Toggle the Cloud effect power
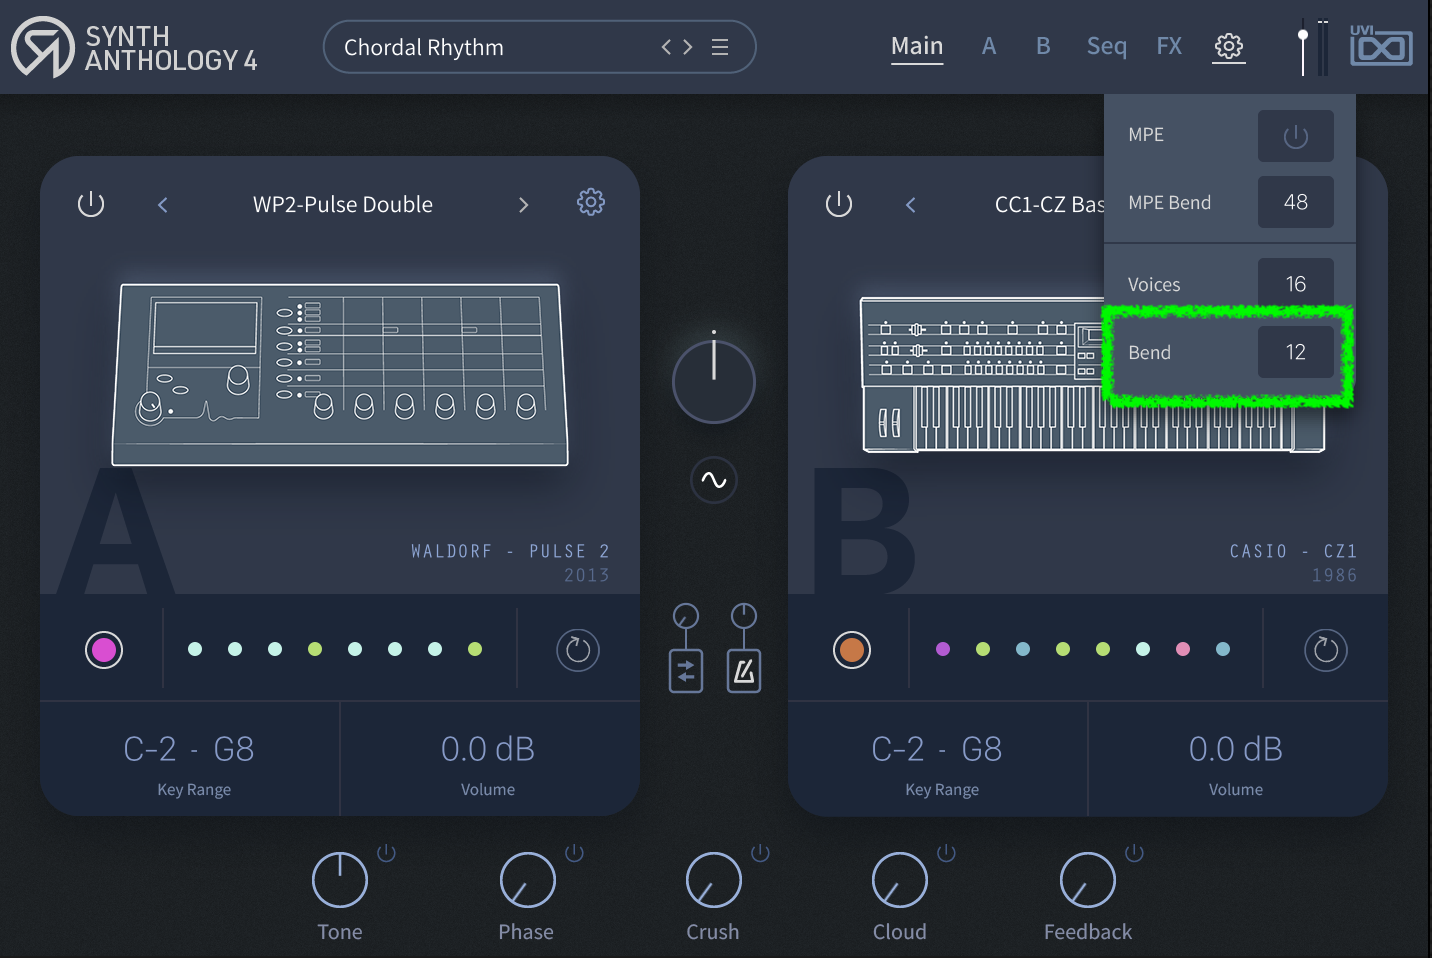The width and height of the screenshot is (1432, 958). coord(946,853)
